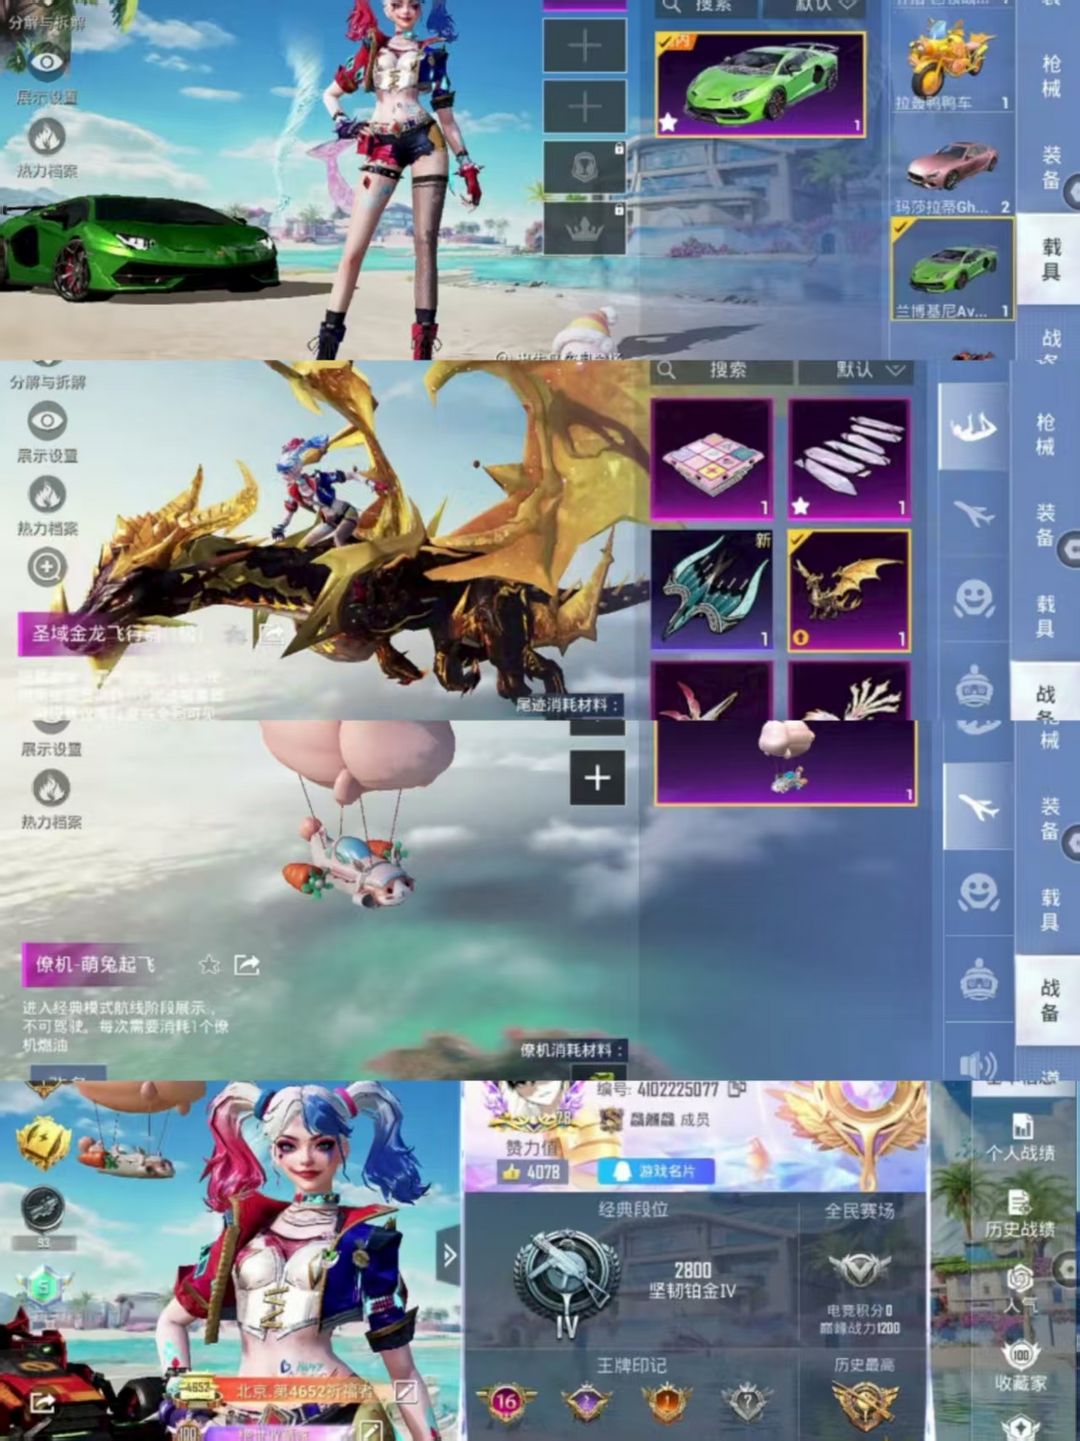Open 热力档案 flame icon in 萌兔起飞 panel
1080x1441 pixels.
[x=51, y=788]
